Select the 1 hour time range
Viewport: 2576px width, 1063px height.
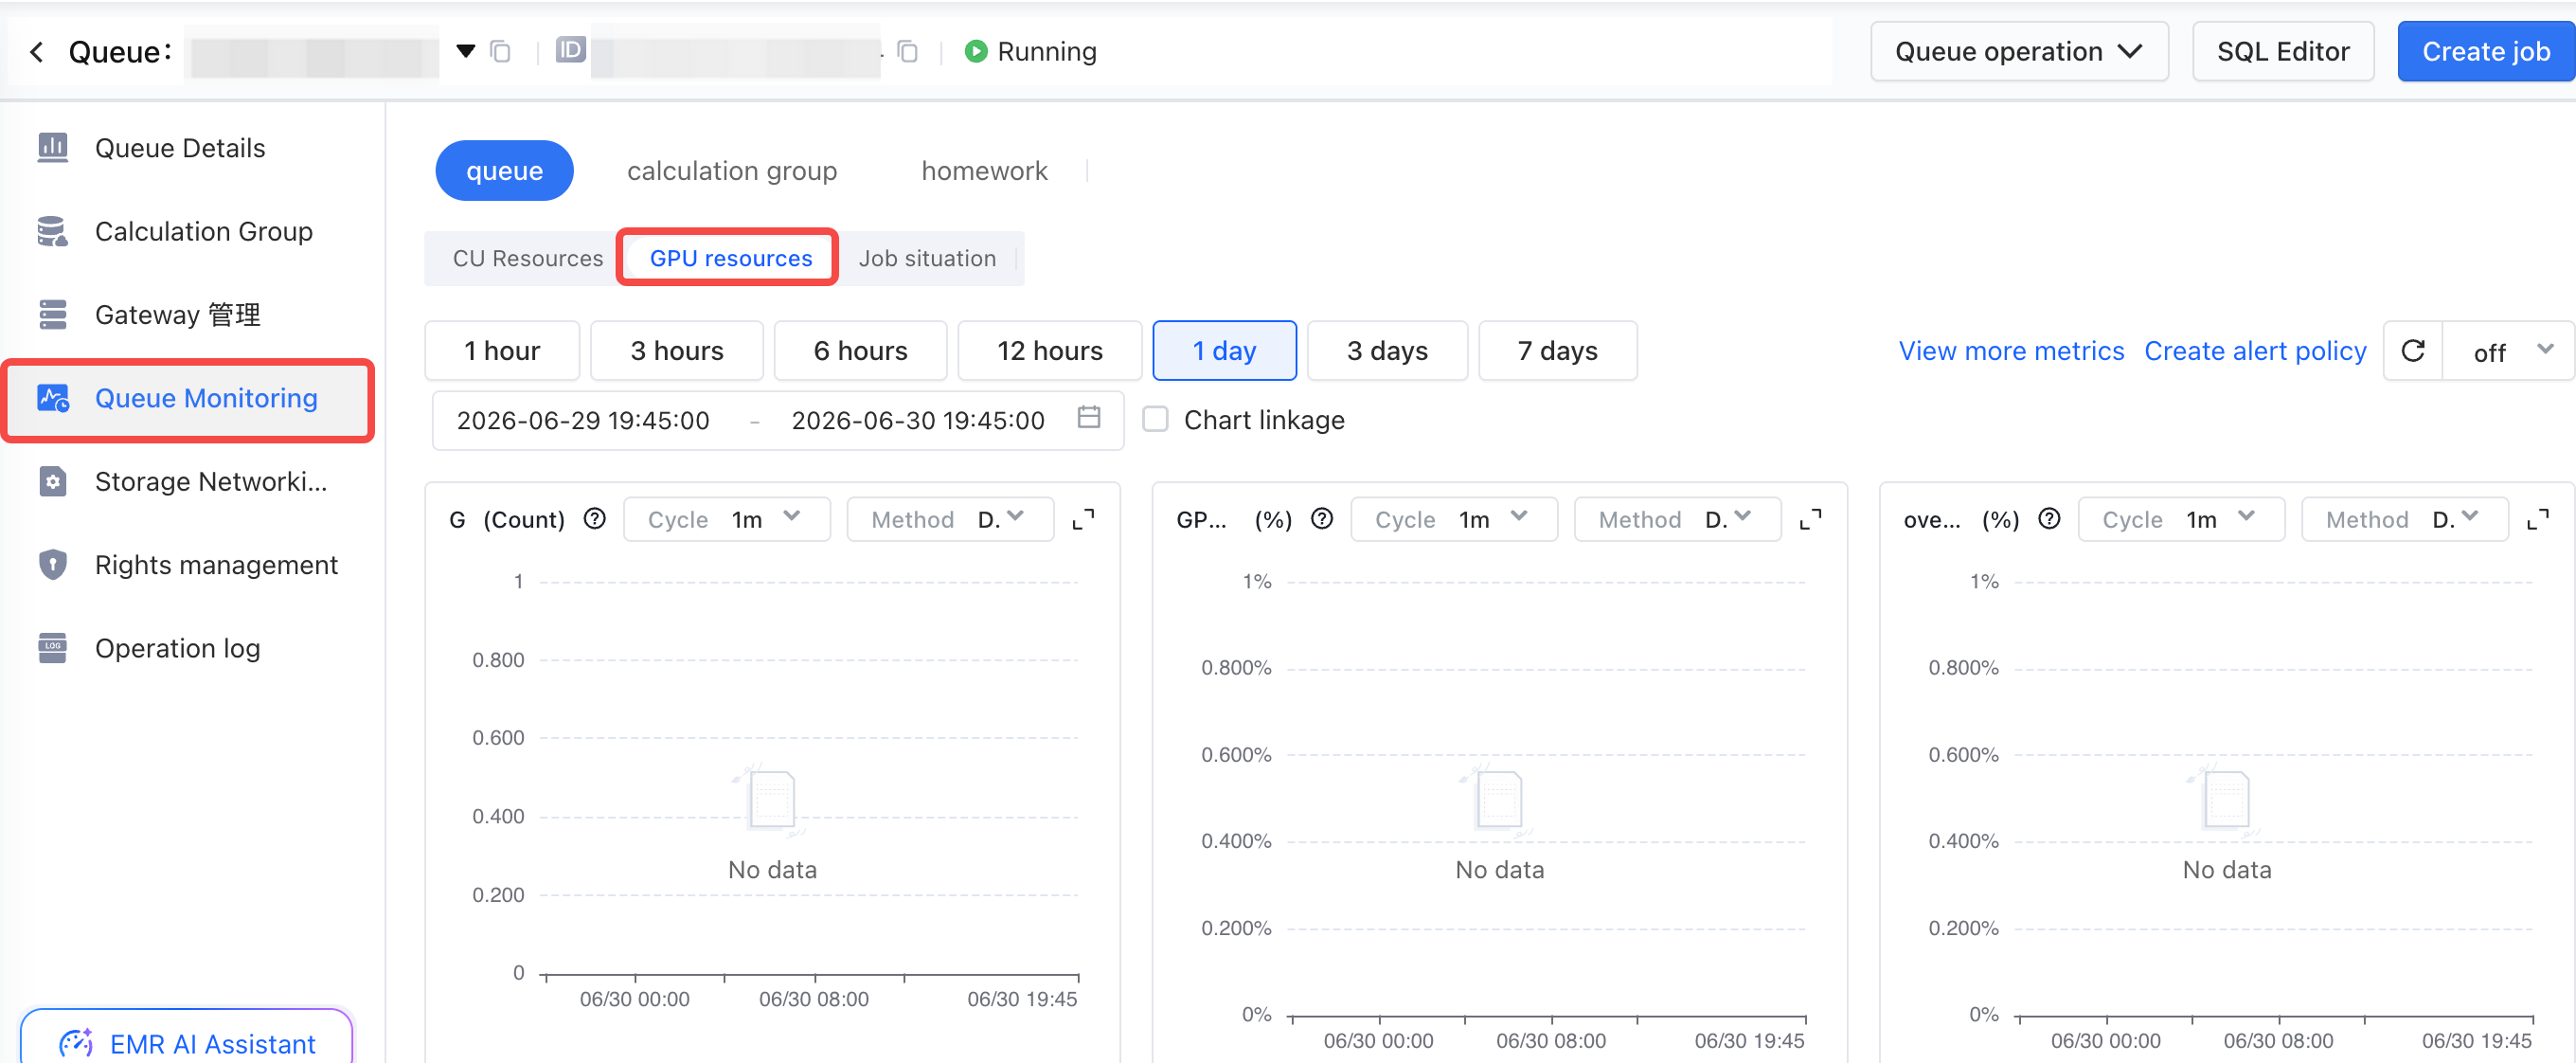click(x=502, y=351)
